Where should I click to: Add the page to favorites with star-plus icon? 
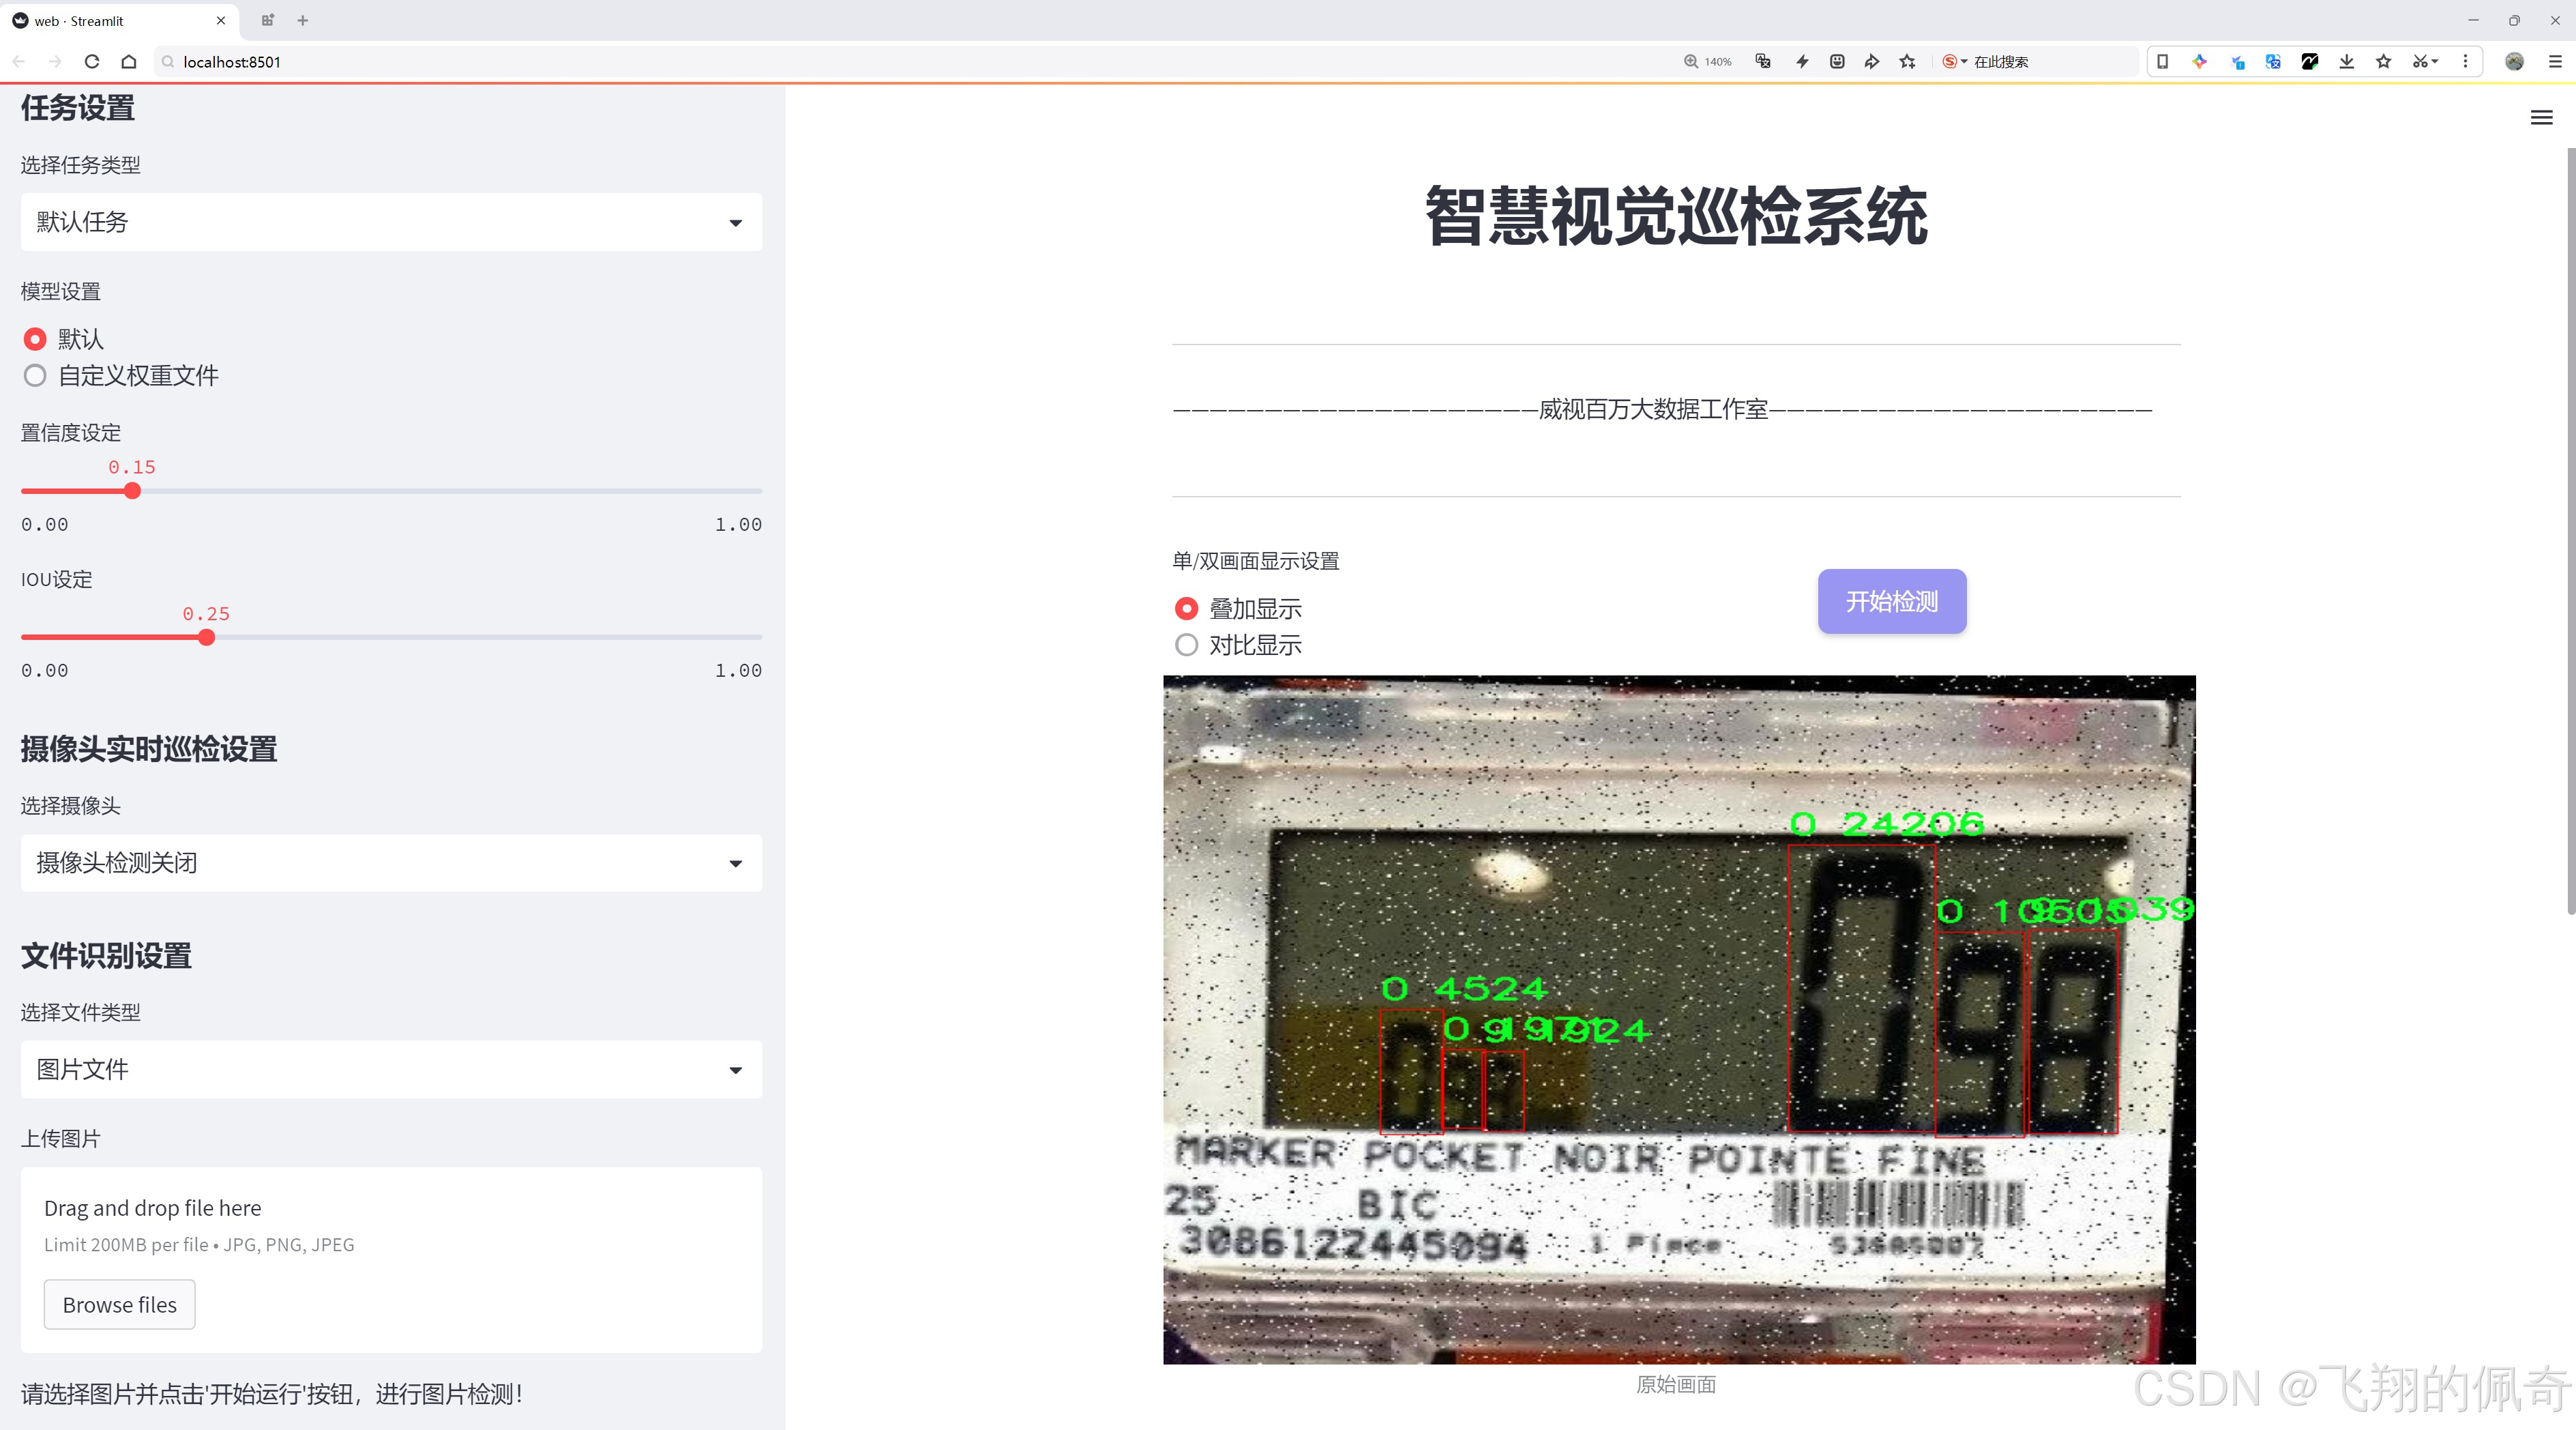point(1908,62)
